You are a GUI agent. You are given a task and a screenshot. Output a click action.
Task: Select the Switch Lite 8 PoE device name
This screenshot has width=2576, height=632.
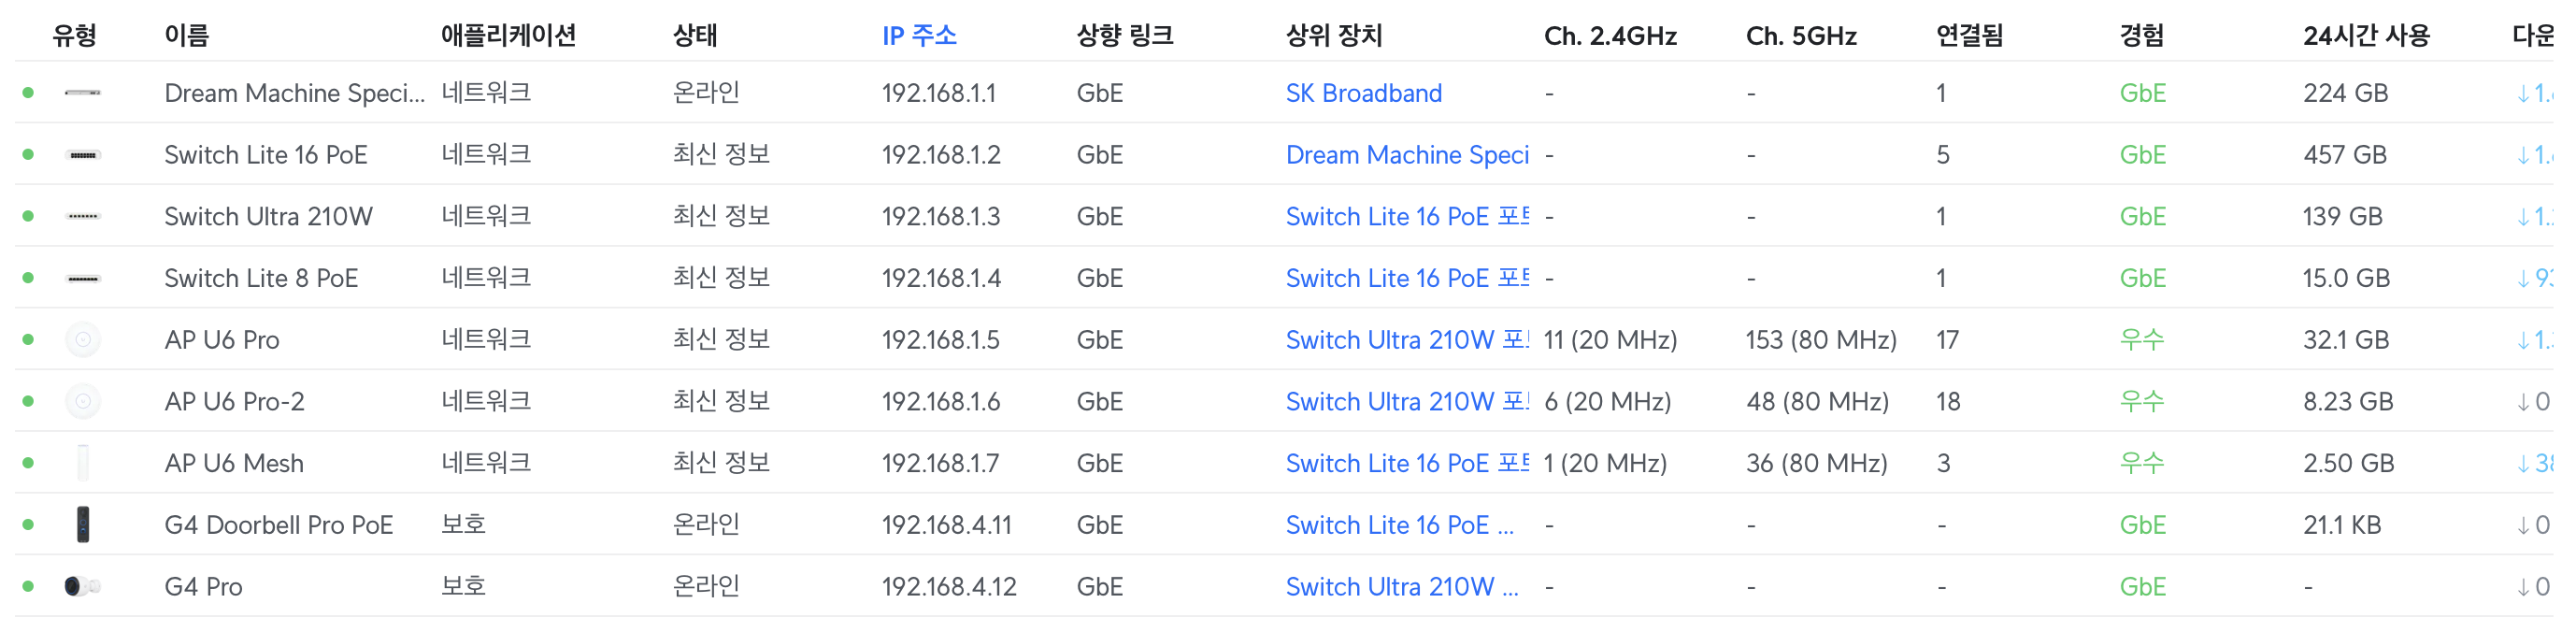(x=261, y=279)
